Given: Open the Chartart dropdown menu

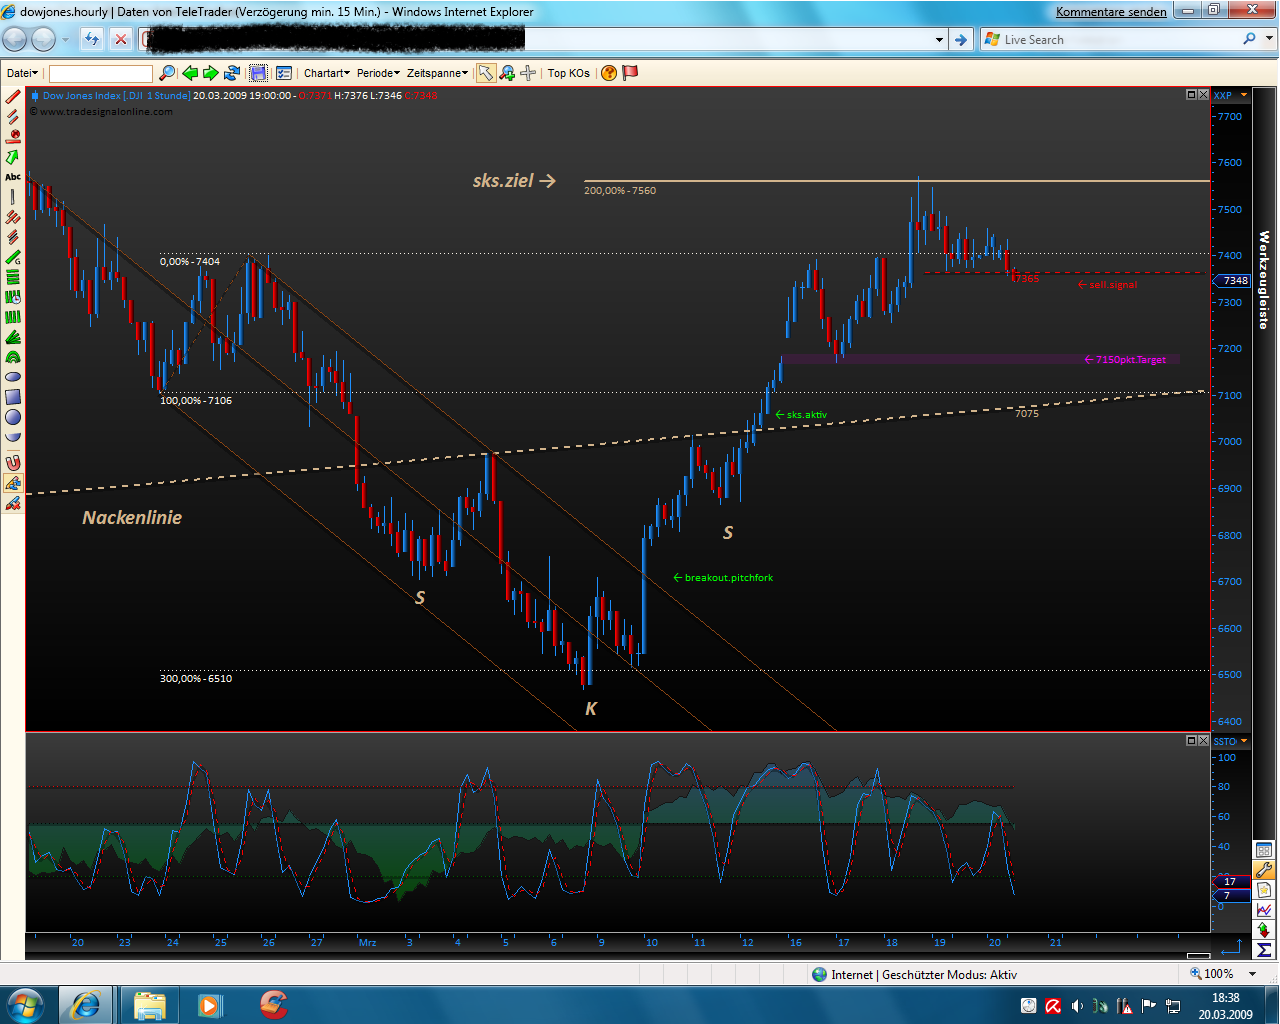Looking at the screenshot, I should [x=327, y=73].
